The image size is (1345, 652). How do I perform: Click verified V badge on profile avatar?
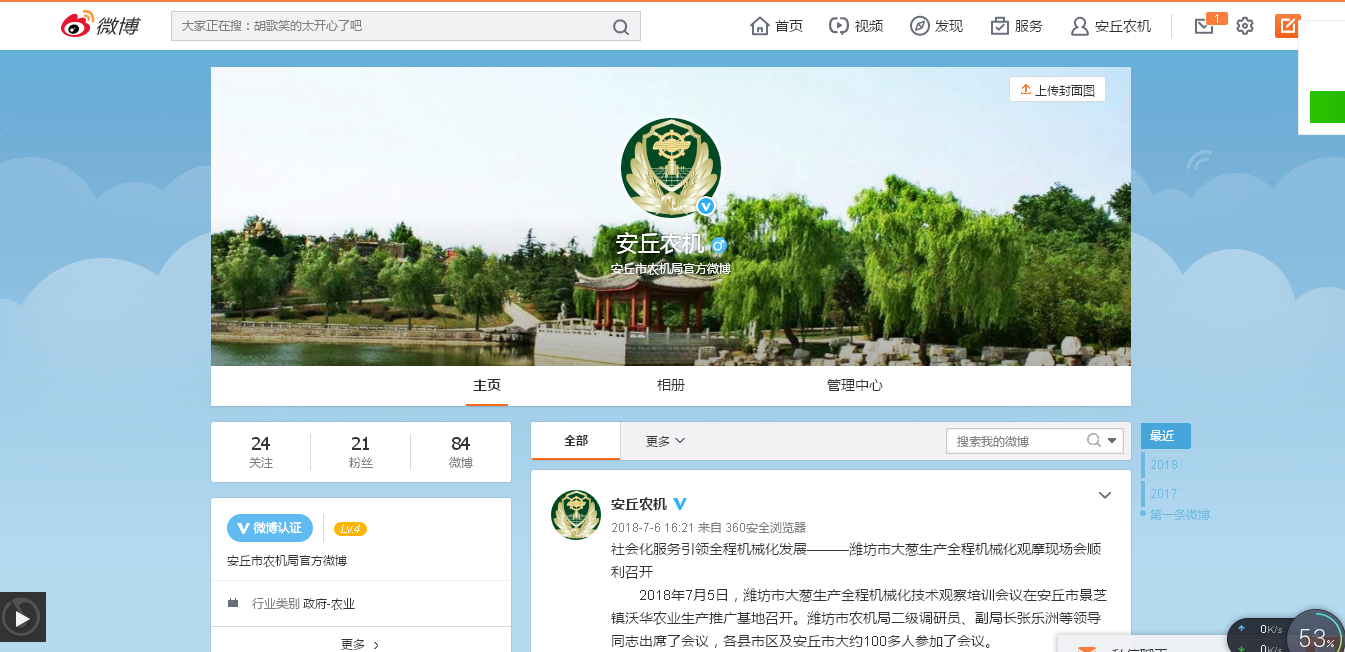(x=706, y=206)
